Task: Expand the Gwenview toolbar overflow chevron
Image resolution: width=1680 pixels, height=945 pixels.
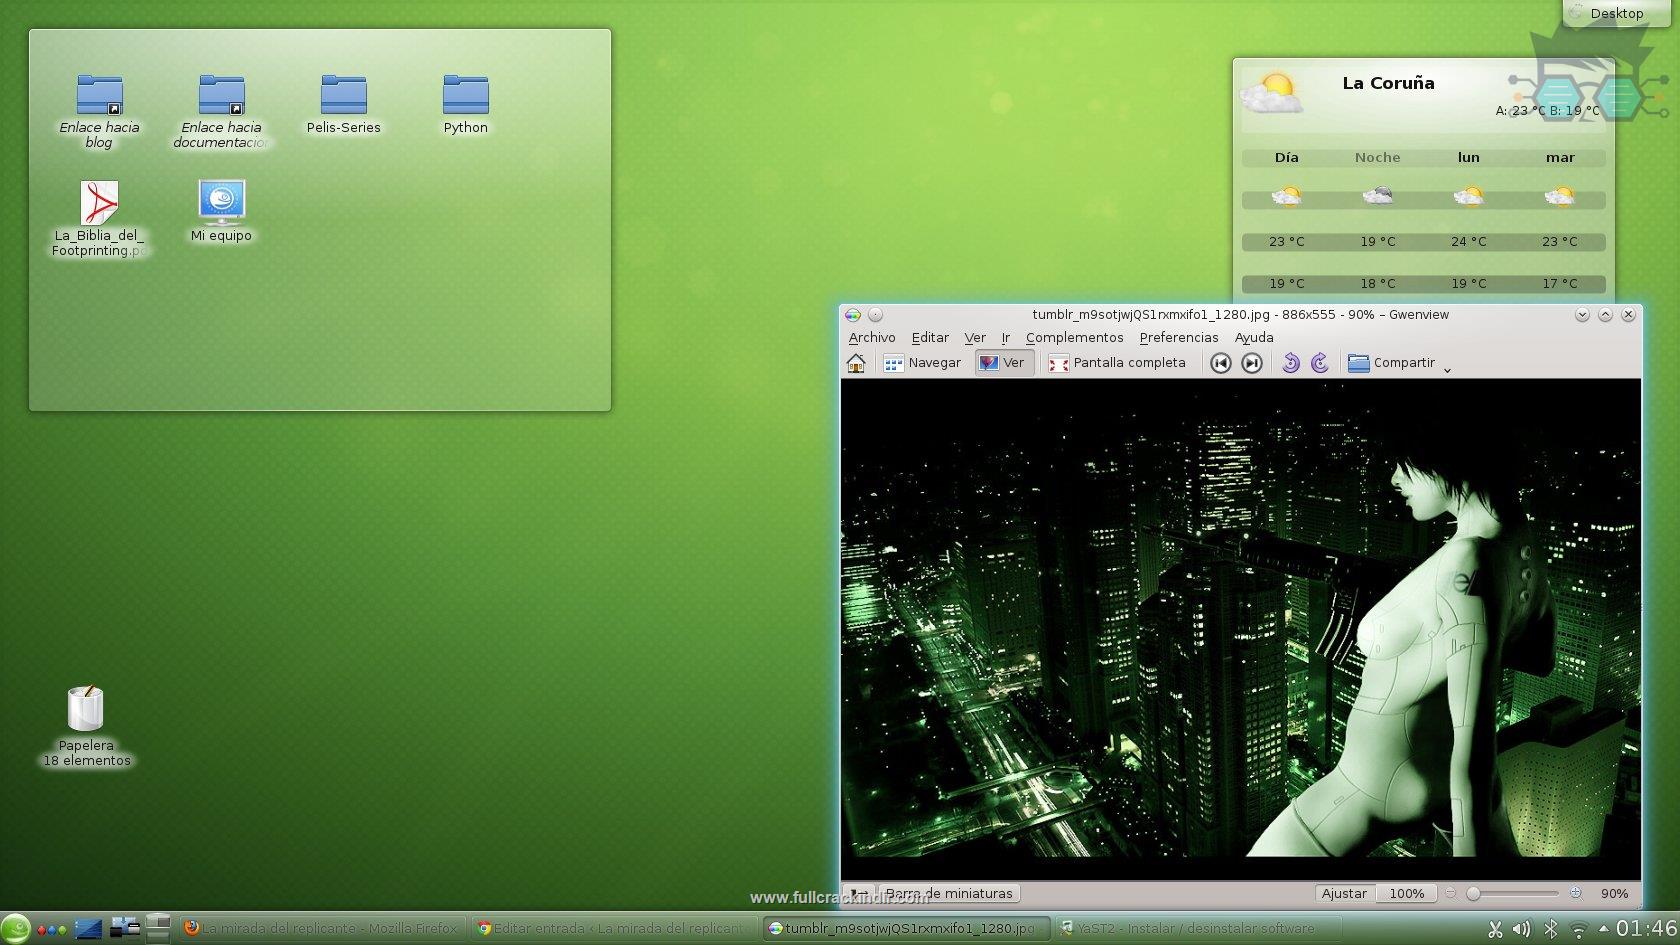Action: (x=1447, y=369)
